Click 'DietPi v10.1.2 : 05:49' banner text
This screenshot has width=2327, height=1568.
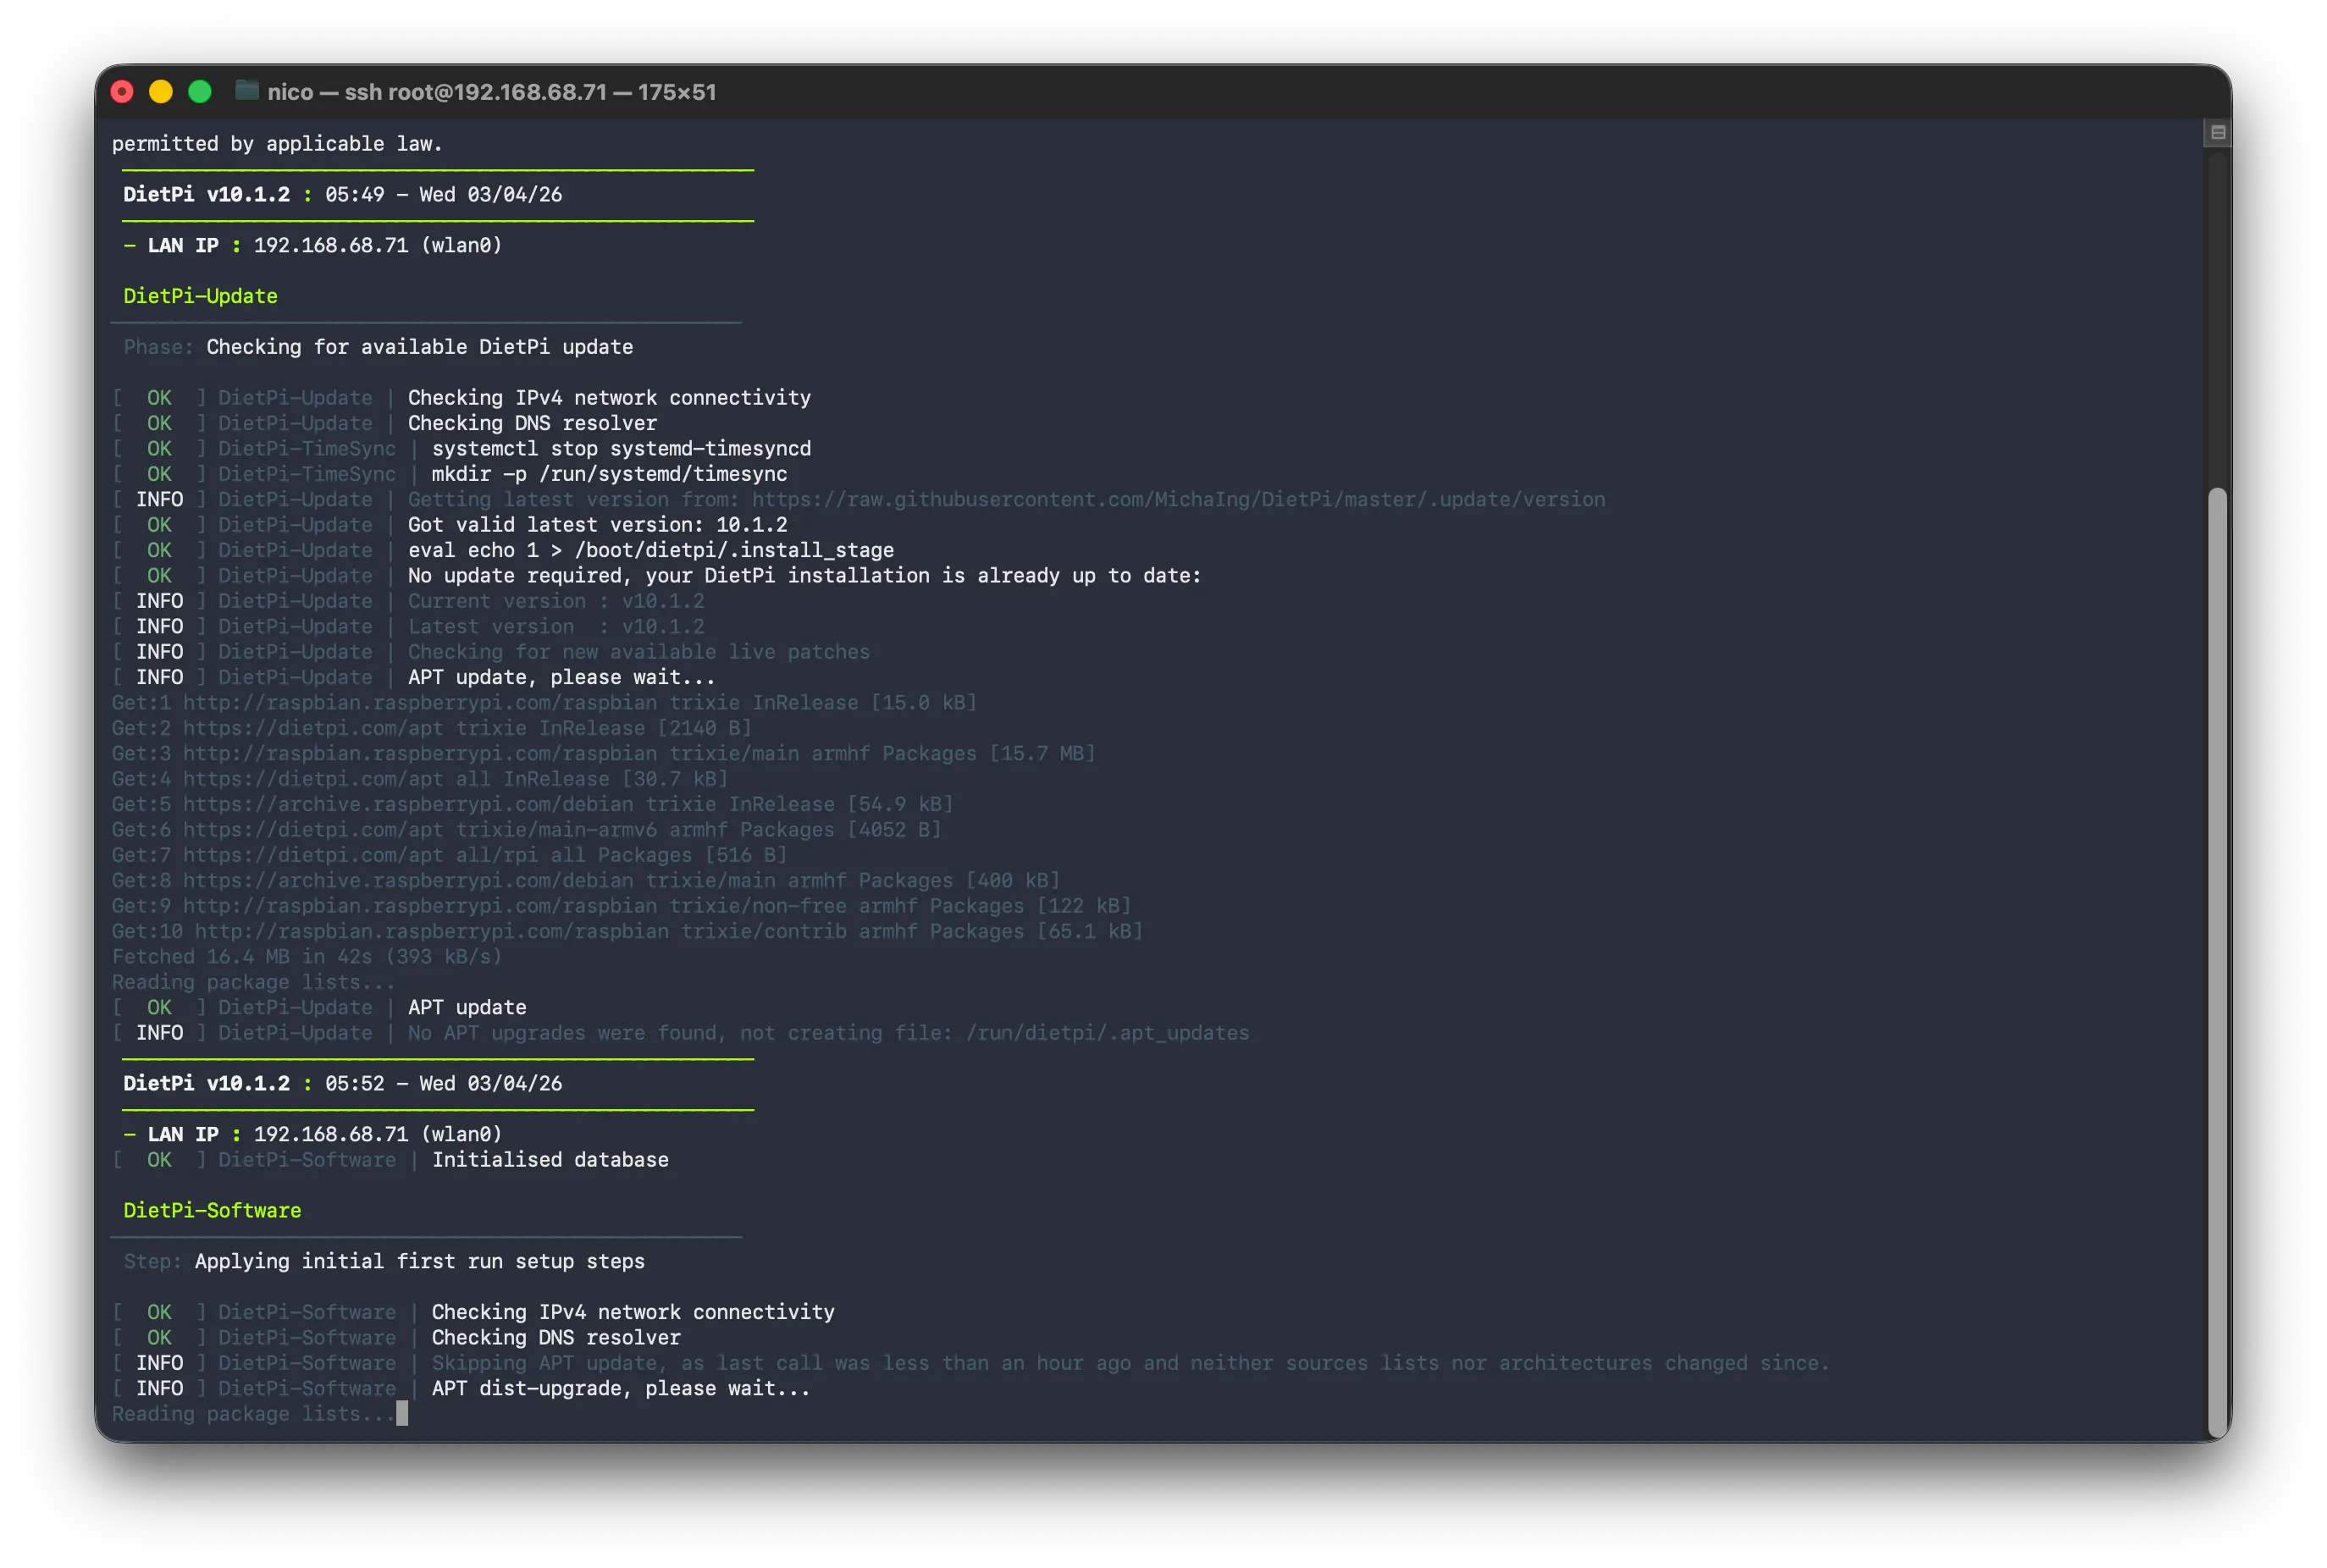[x=253, y=194]
